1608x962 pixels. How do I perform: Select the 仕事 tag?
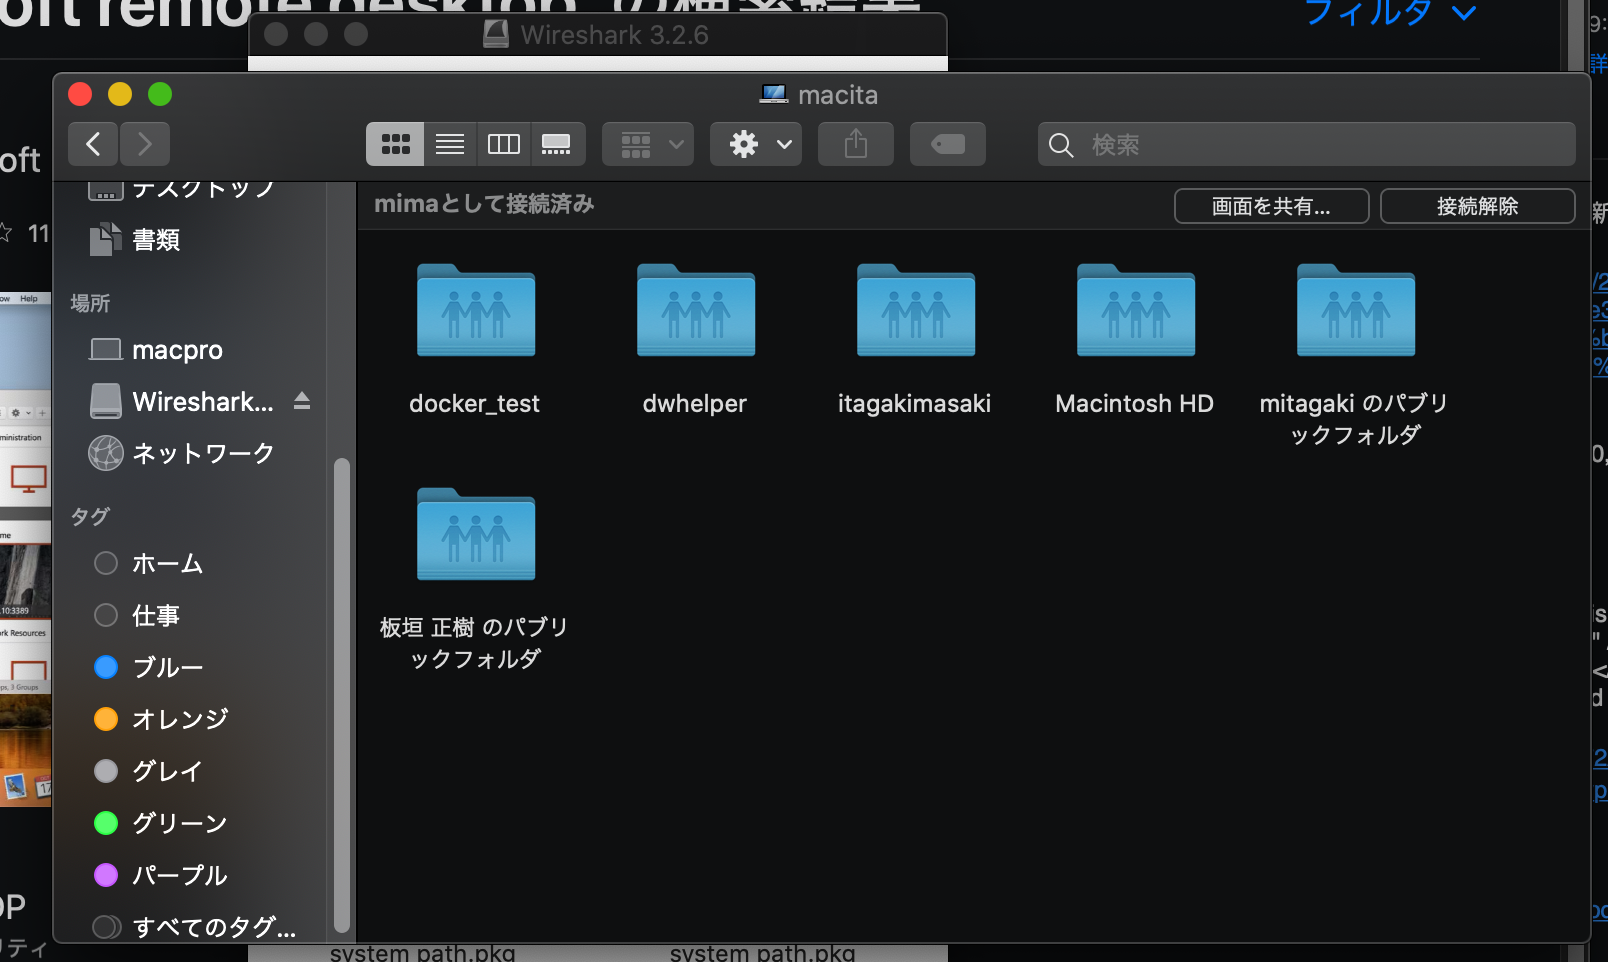[x=190, y=616]
